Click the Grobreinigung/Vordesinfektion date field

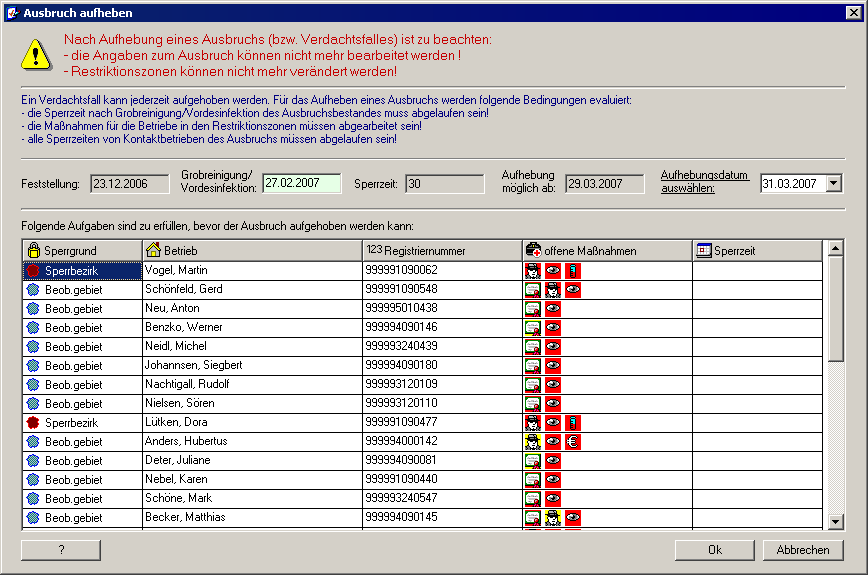pyautogui.click(x=302, y=183)
